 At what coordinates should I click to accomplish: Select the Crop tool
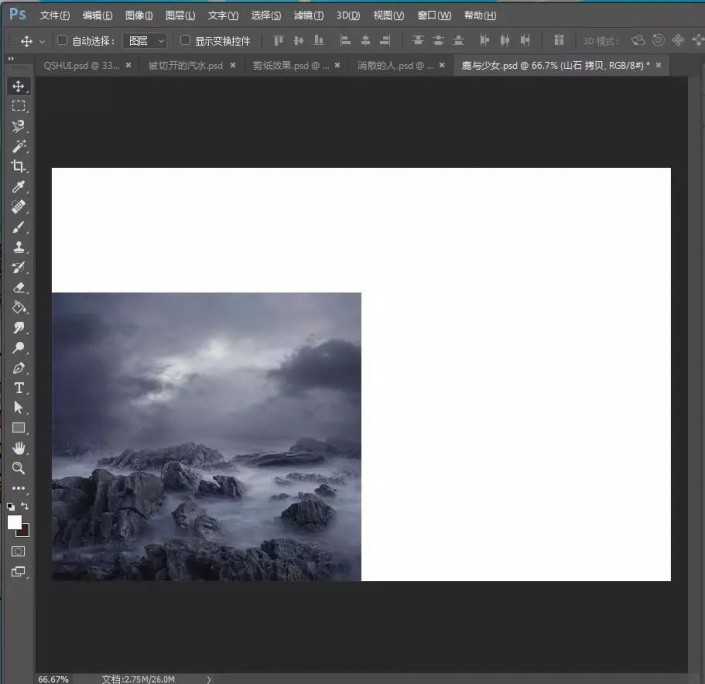coord(18,167)
